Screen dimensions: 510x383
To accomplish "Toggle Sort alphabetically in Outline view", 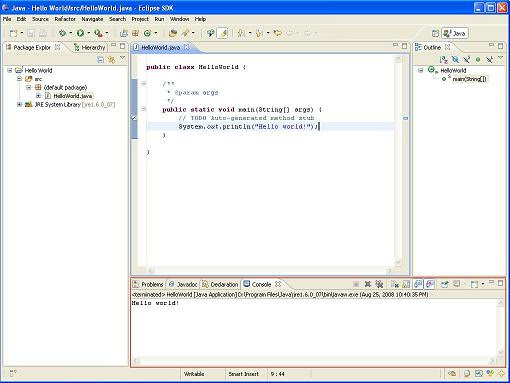I will point(443,59).
